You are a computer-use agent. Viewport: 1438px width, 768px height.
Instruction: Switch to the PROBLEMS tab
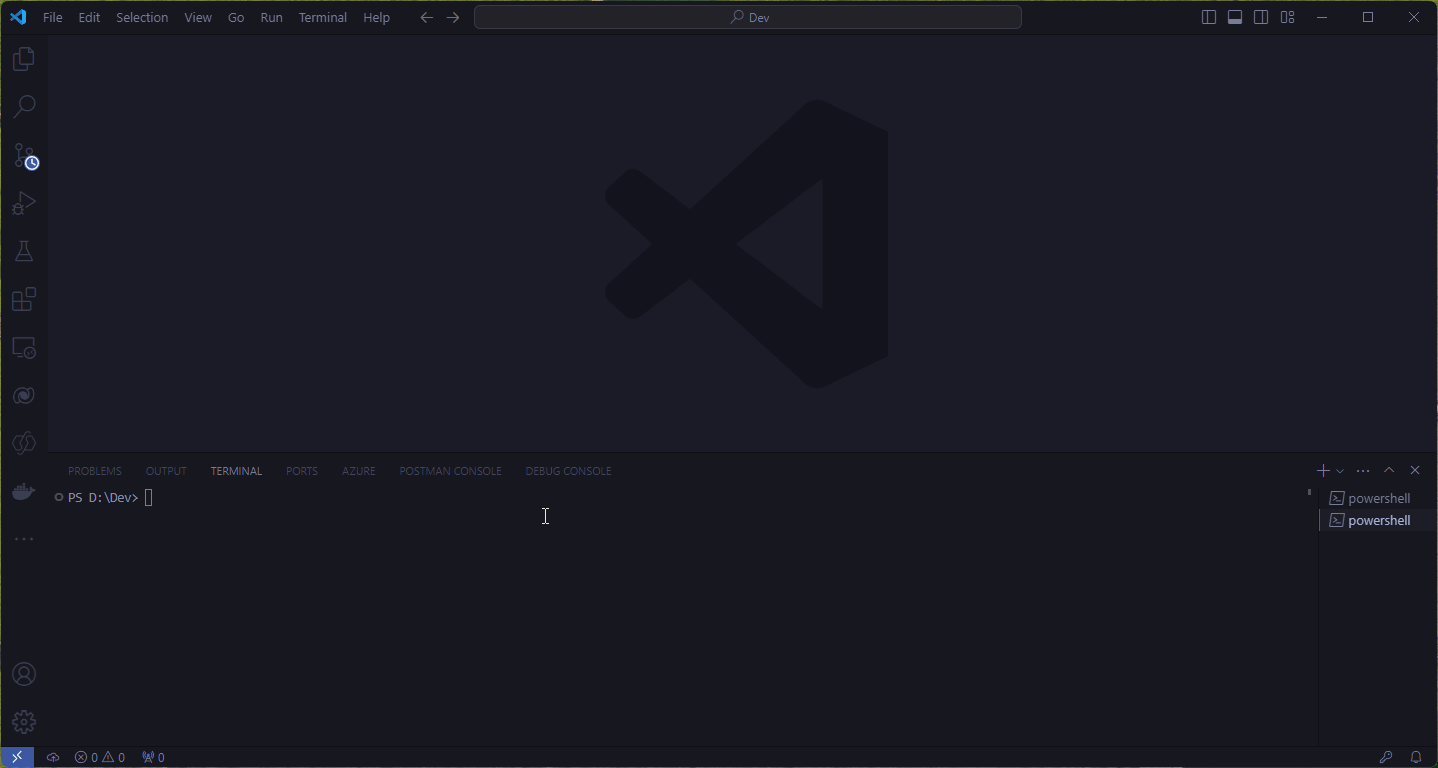[x=94, y=470]
